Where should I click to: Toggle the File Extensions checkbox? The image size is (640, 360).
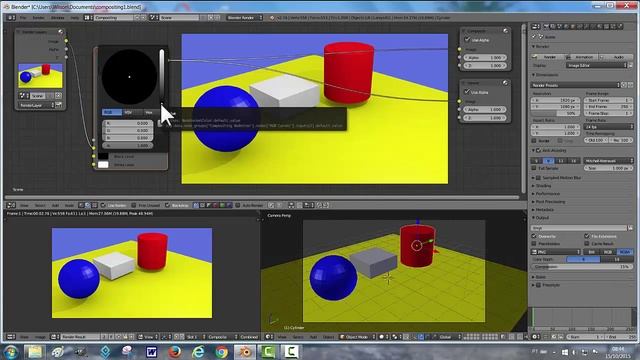point(587,236)
